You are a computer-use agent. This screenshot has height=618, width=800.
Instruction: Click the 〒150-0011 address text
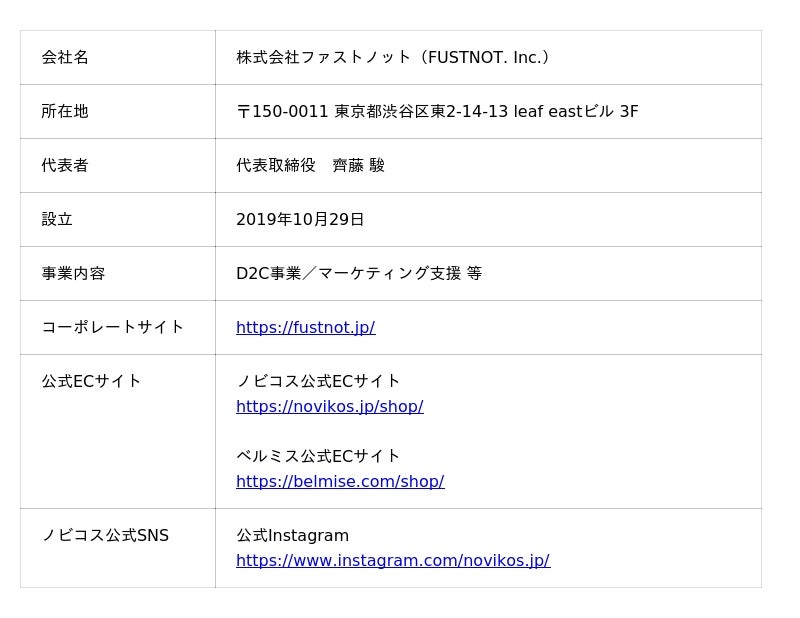[437, 112]
